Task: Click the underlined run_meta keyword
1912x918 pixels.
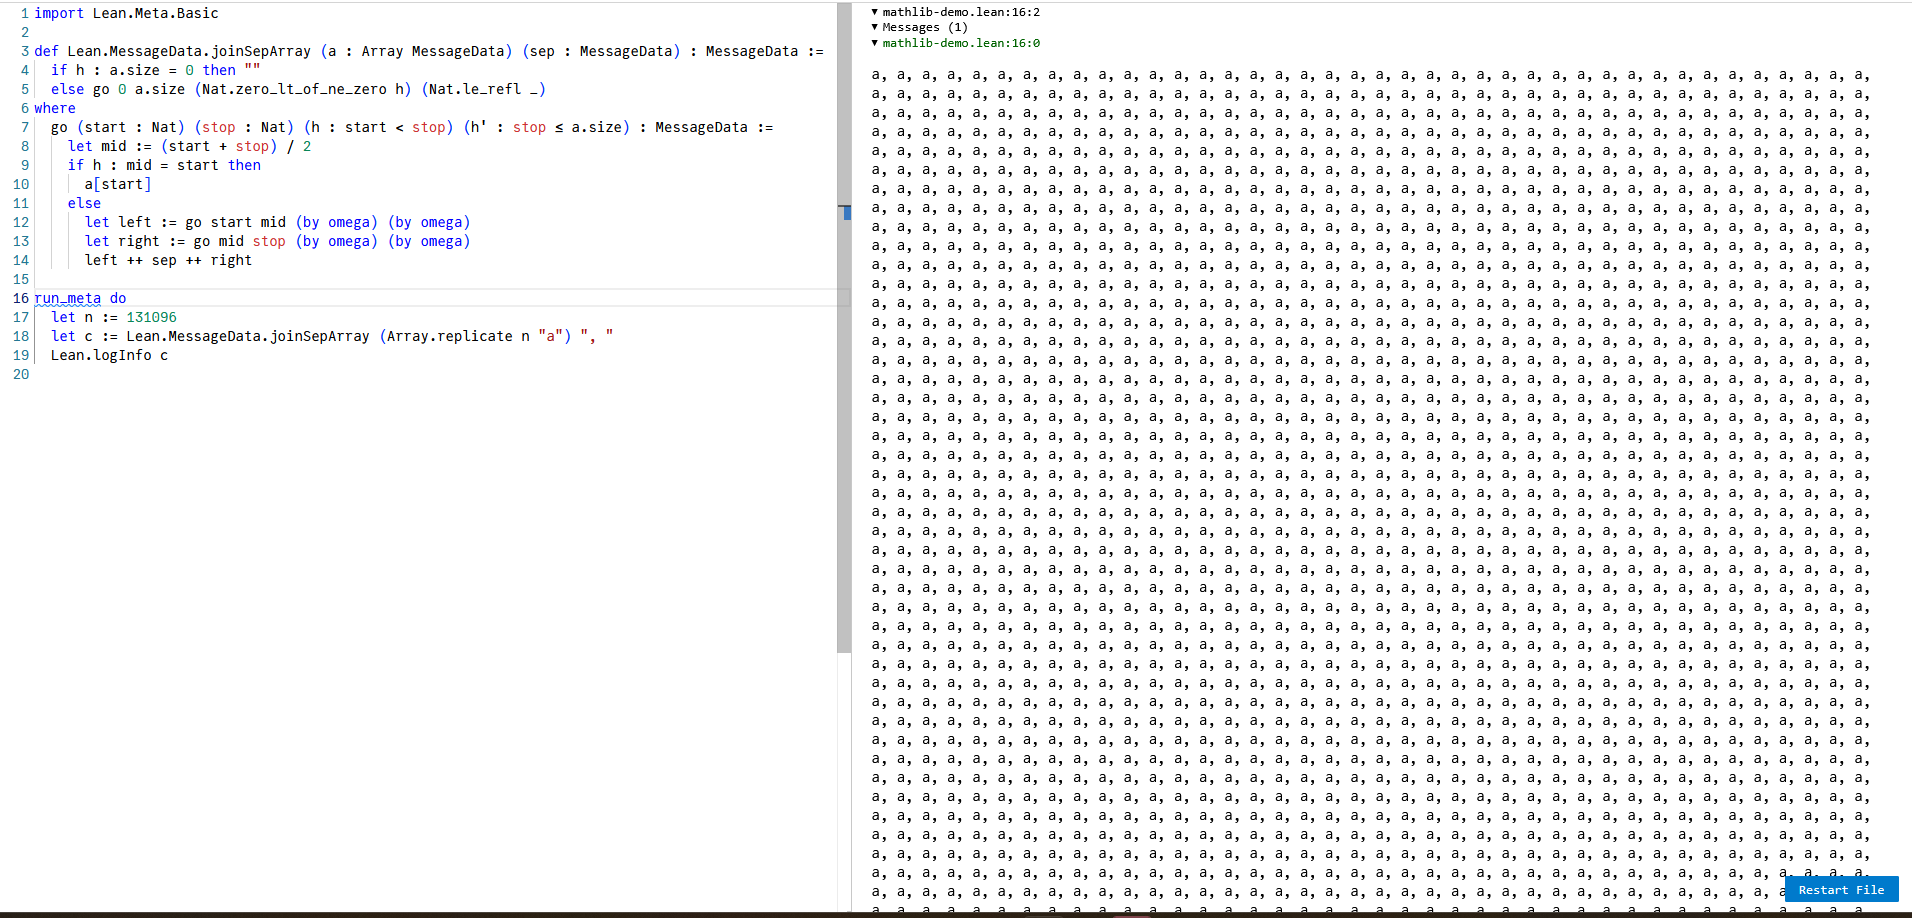Action: [67, 298]
